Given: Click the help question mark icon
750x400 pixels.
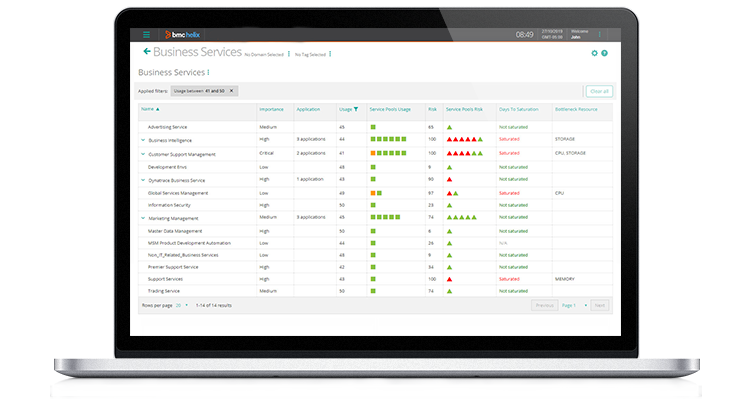Looking at the screenshot, I should pos(604,52).
